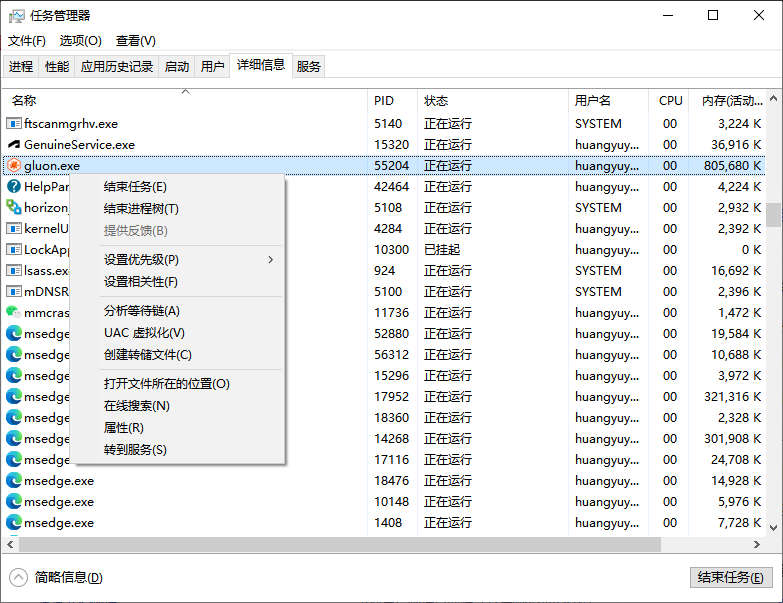Click the ftscanmgrhv.exe process icon
This screenshot has height=603, width=783.
pos(14,124)
